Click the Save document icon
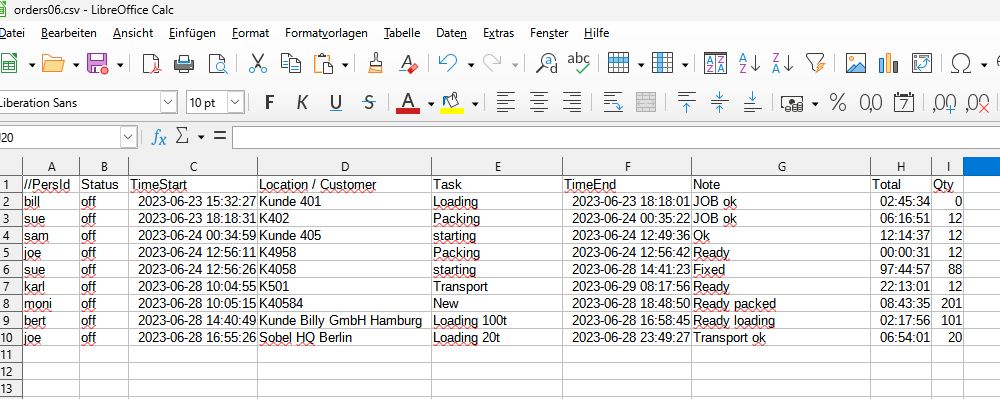The height and width of the screenshot is (399, 1000). (98, 63)
